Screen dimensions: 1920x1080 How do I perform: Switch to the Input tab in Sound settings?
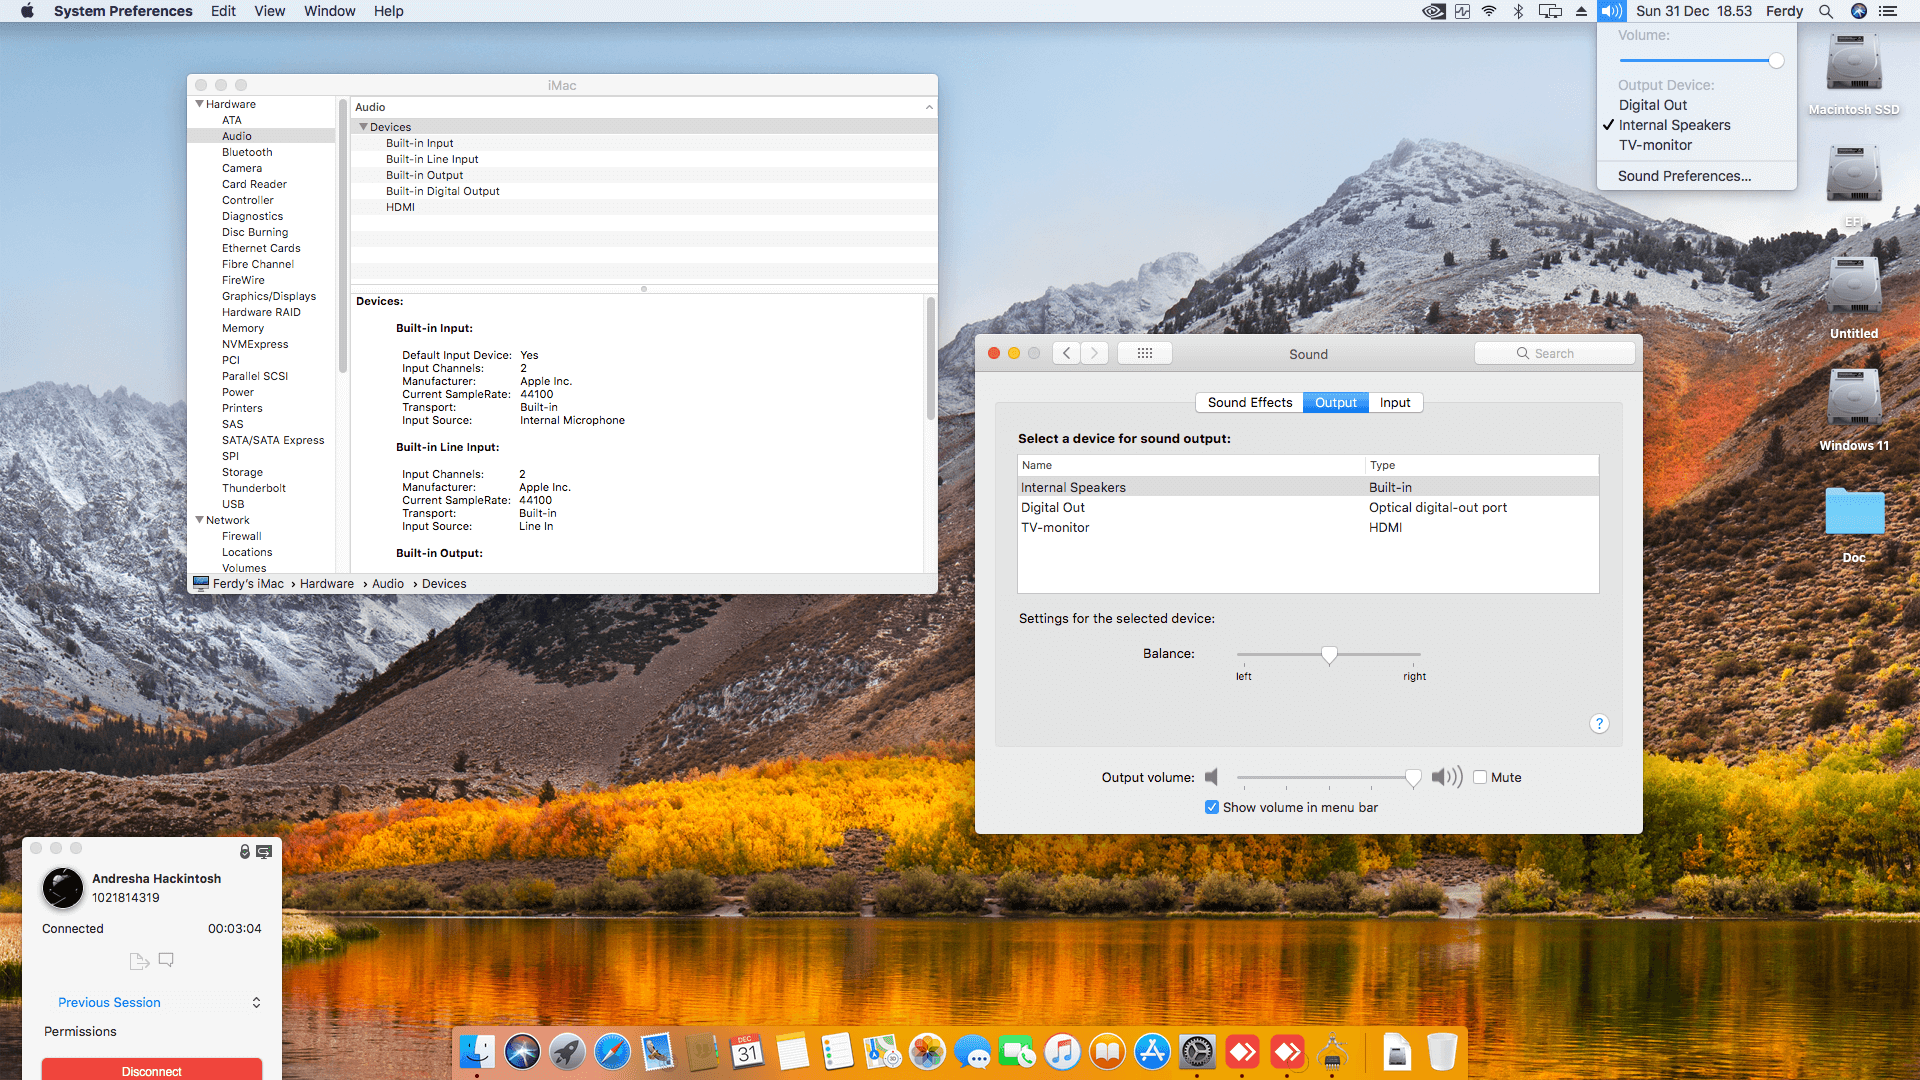1395,402
